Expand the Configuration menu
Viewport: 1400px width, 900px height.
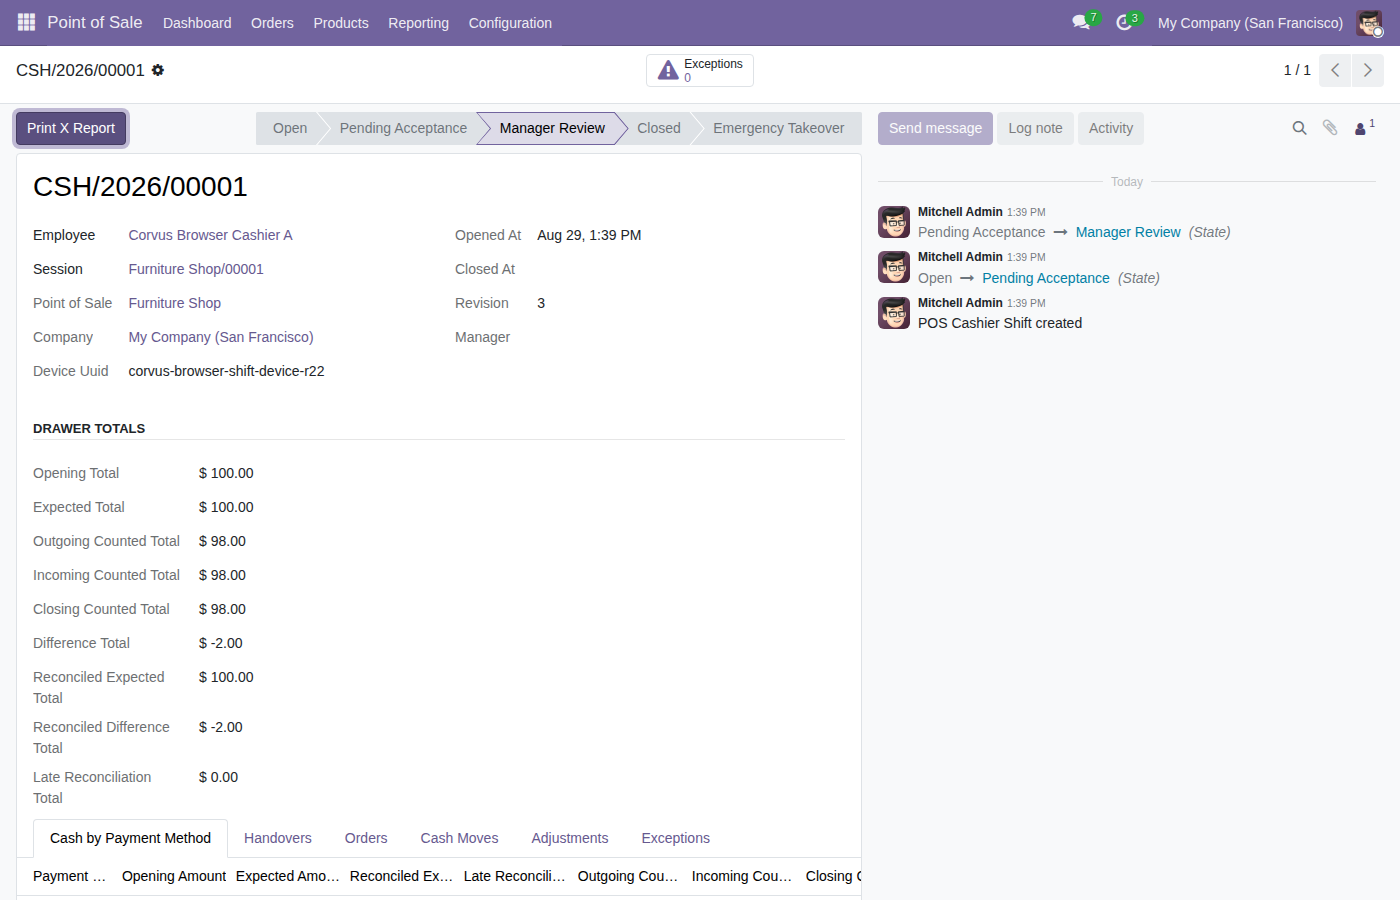click(510, 22)
